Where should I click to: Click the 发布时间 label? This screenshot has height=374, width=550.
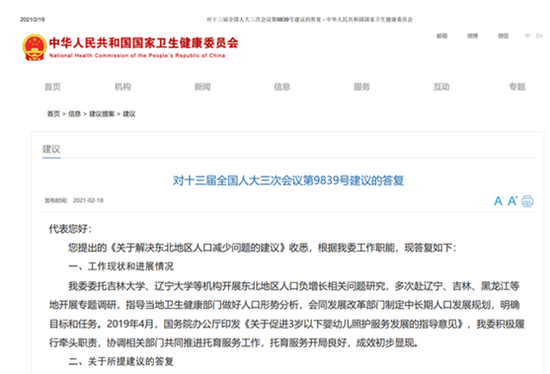56,200
